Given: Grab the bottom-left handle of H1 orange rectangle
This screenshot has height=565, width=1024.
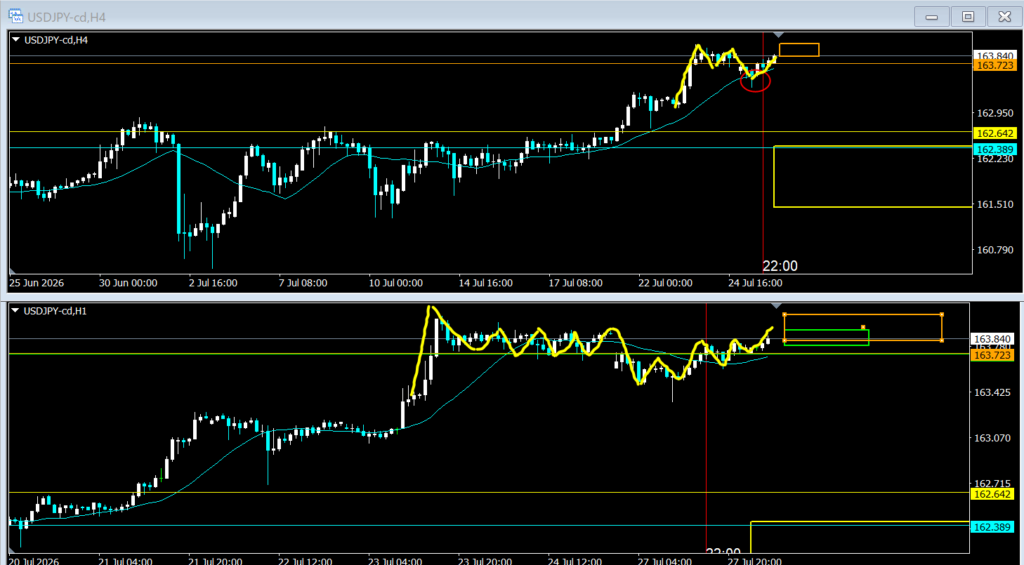Looking at the screenshot, I should tap(784, 340).
